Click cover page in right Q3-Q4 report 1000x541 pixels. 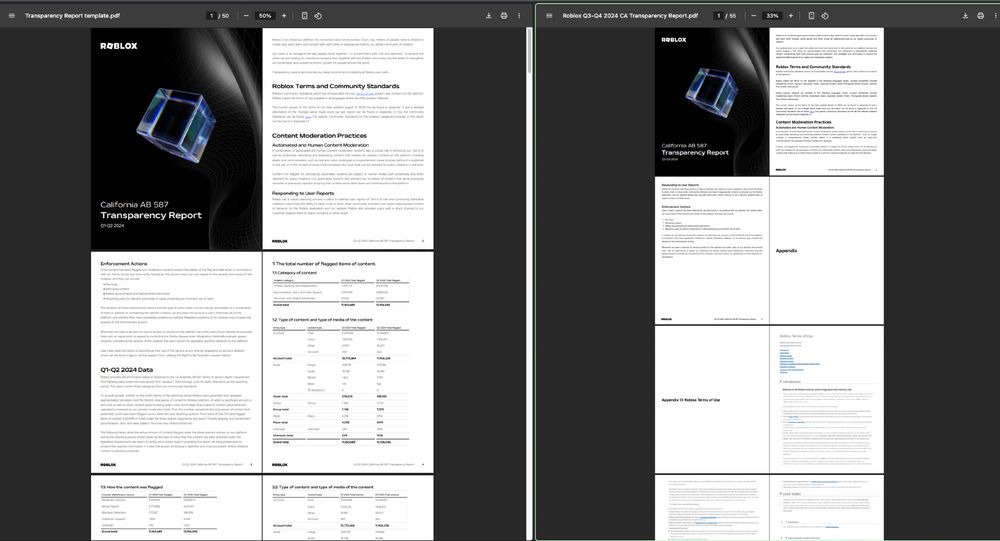pos(712,102)
